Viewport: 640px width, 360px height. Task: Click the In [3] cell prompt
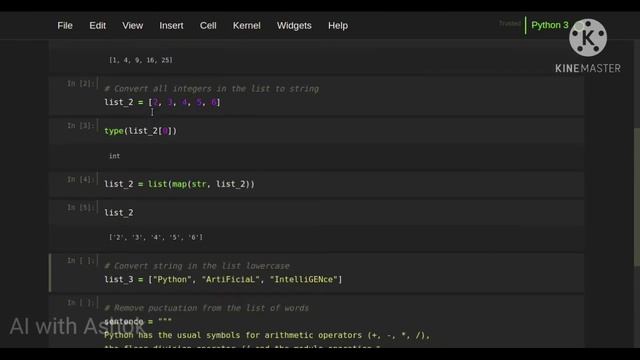pos(82,126)
